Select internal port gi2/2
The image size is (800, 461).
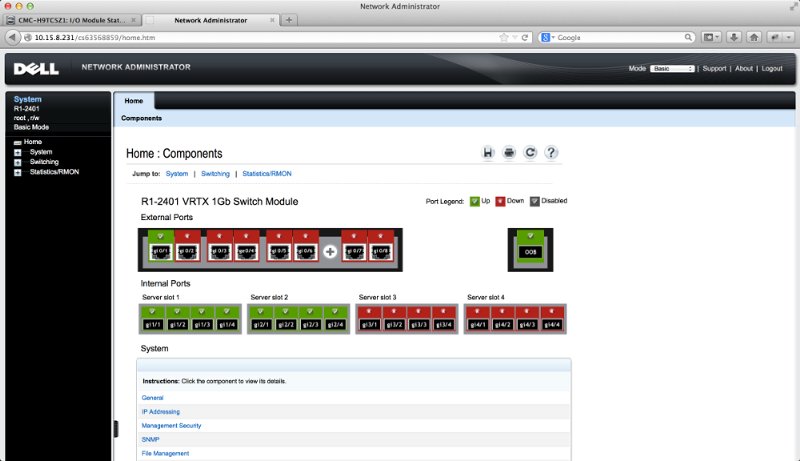coord(286,319)
